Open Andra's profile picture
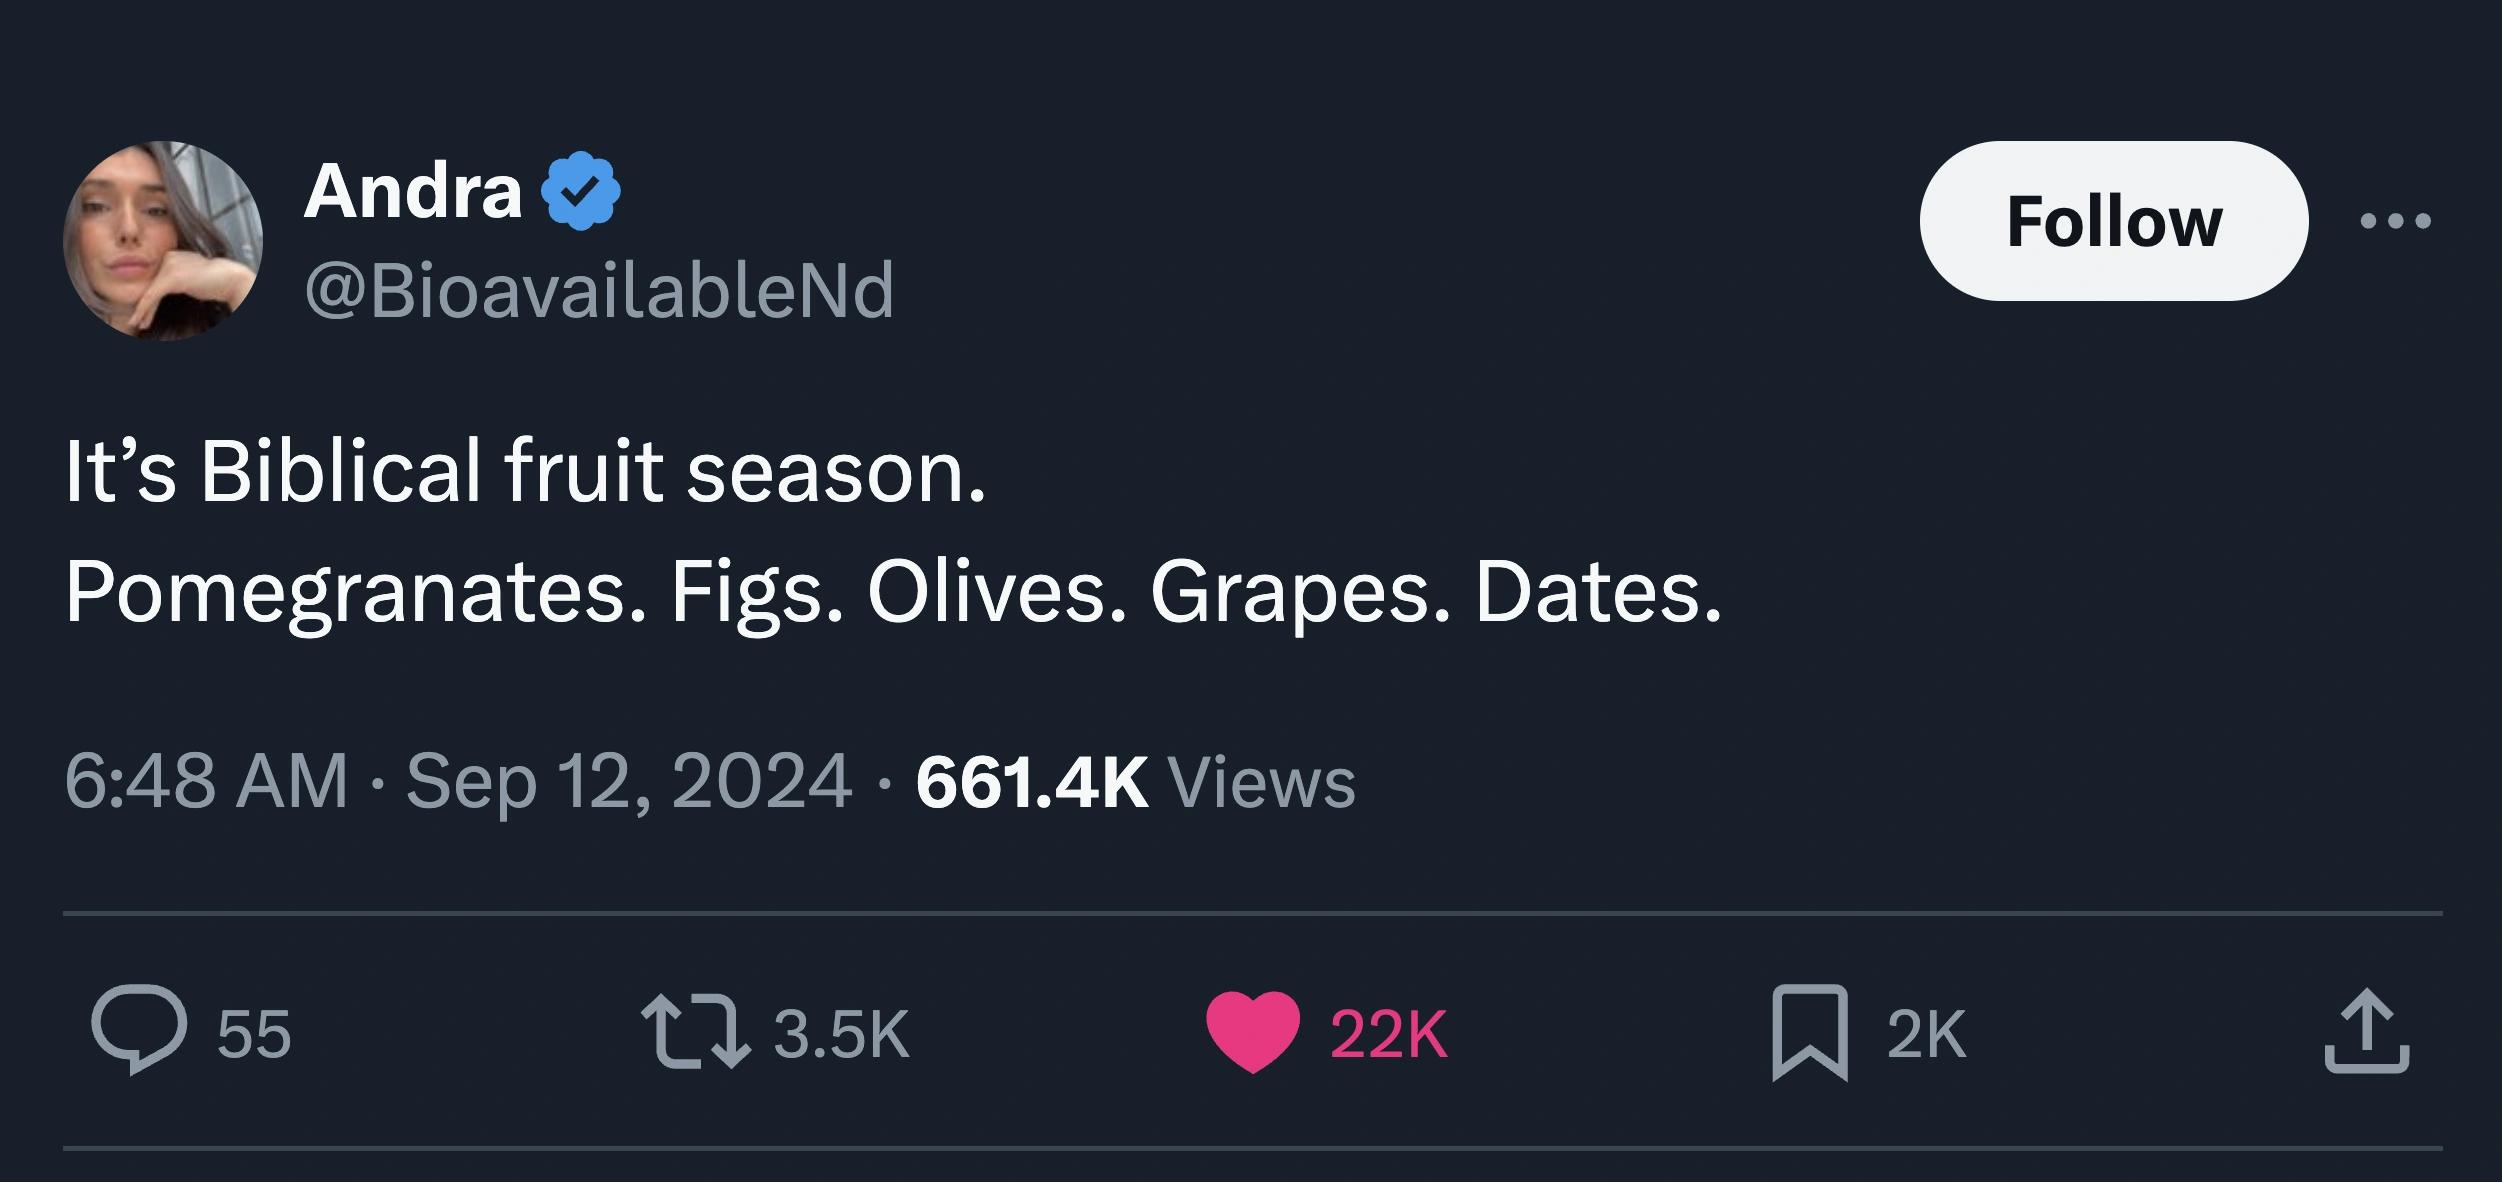 (163, 240)
